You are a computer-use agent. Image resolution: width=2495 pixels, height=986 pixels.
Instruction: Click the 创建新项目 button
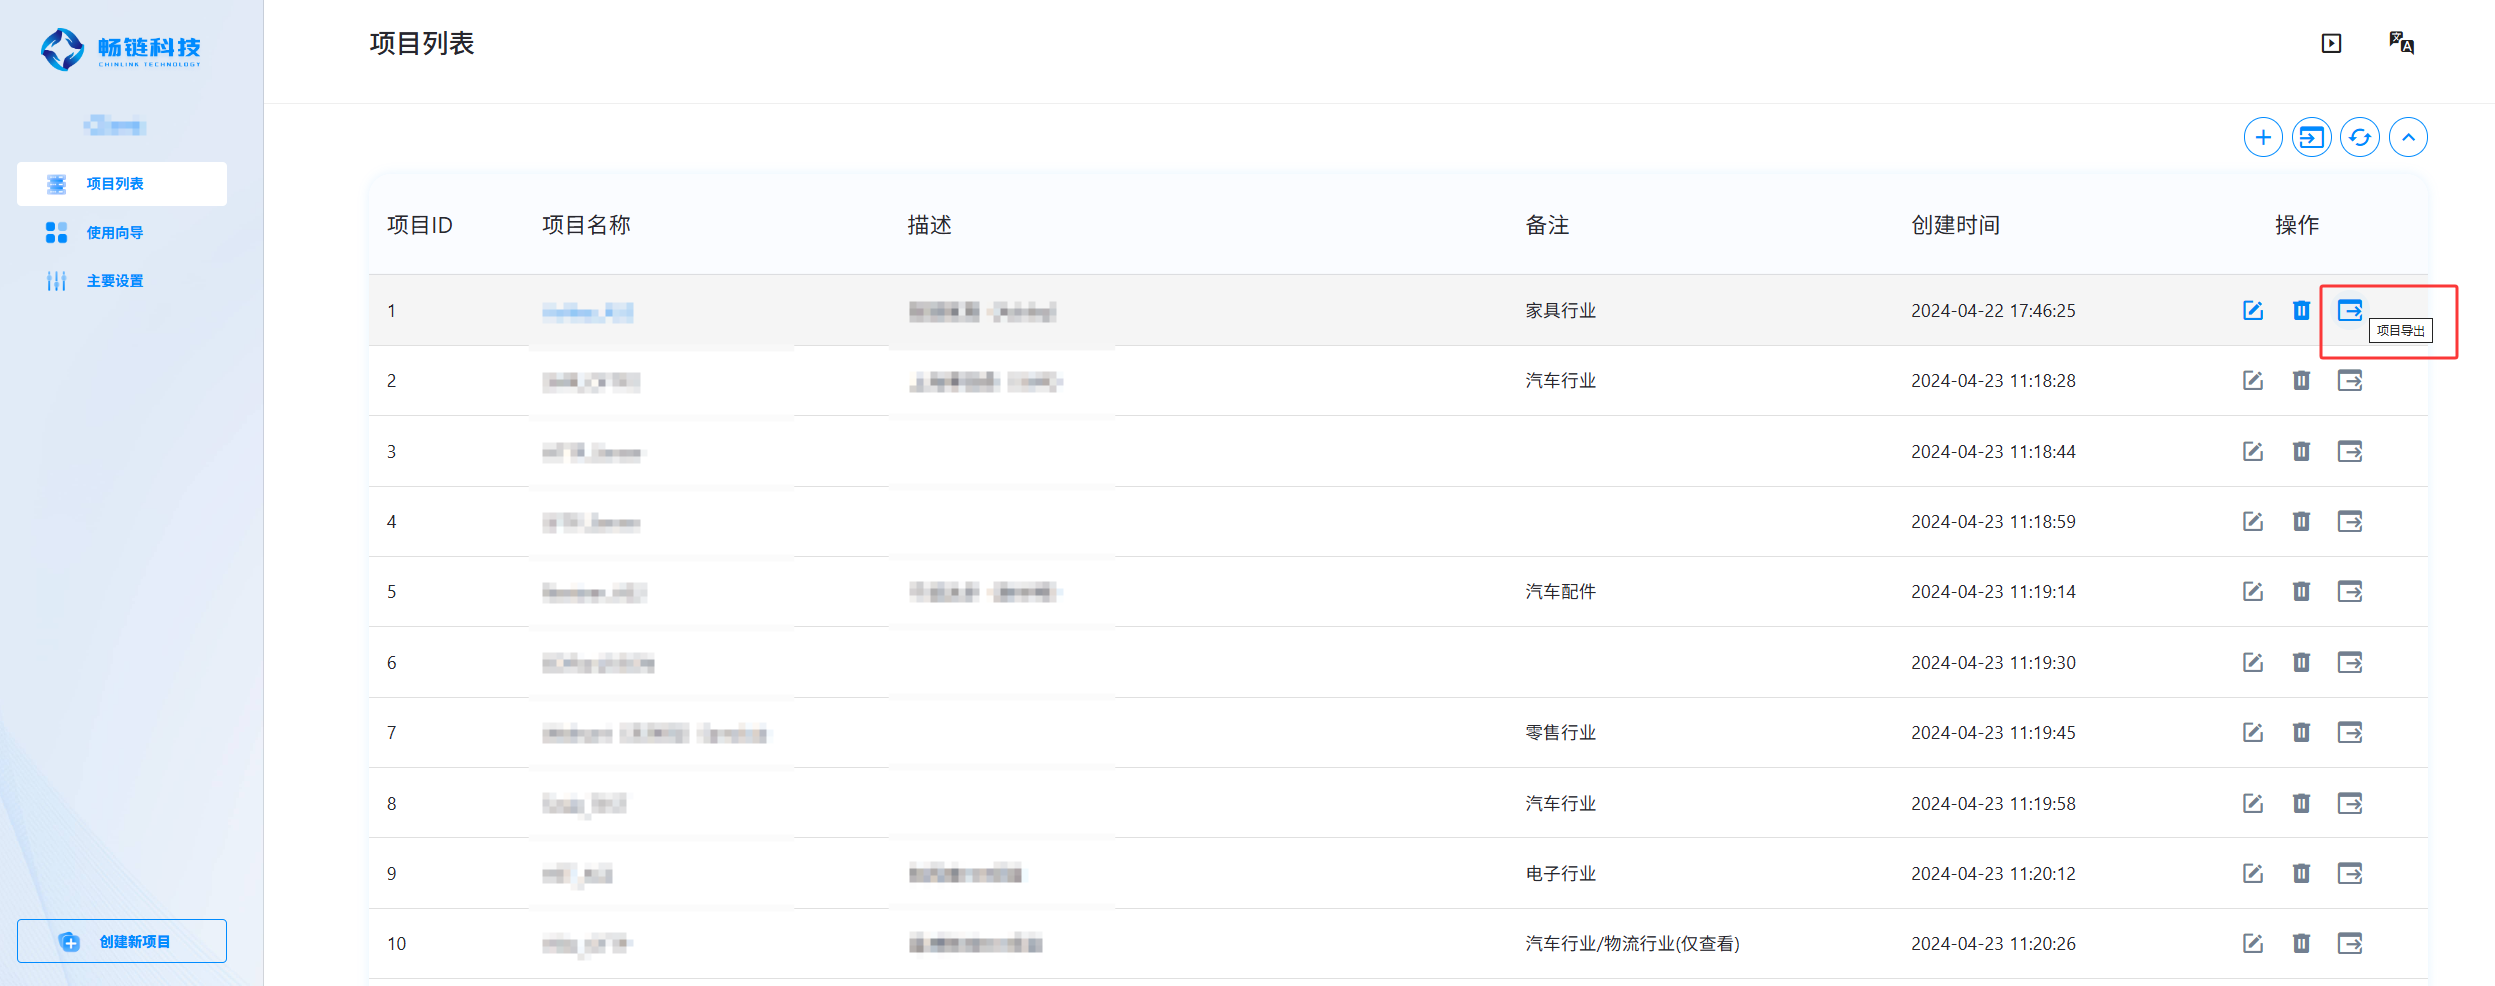[122, 941]
